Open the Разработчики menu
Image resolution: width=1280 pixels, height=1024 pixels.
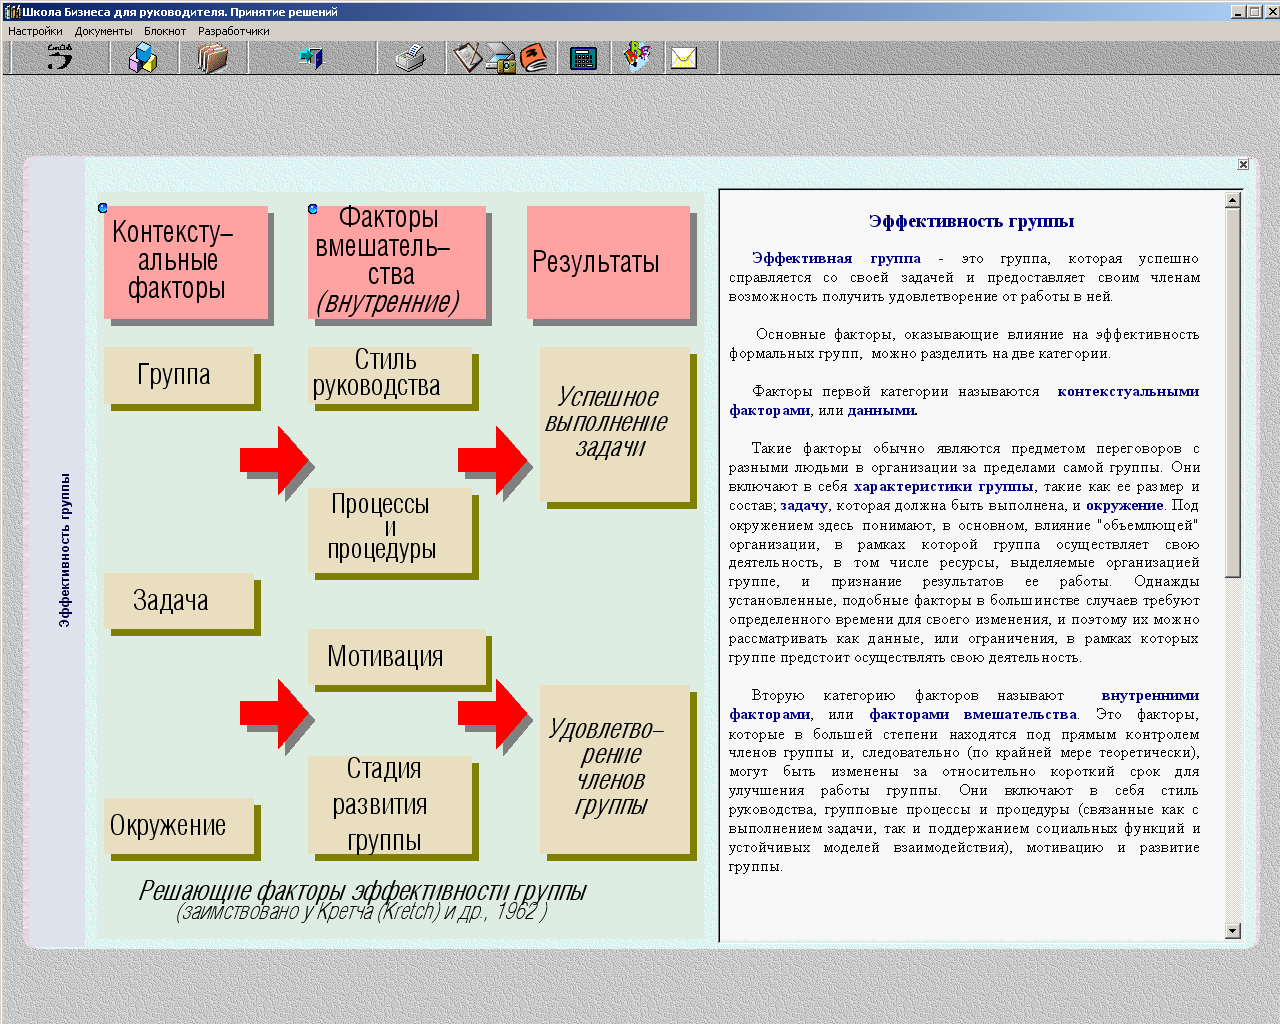click(234, 31)
